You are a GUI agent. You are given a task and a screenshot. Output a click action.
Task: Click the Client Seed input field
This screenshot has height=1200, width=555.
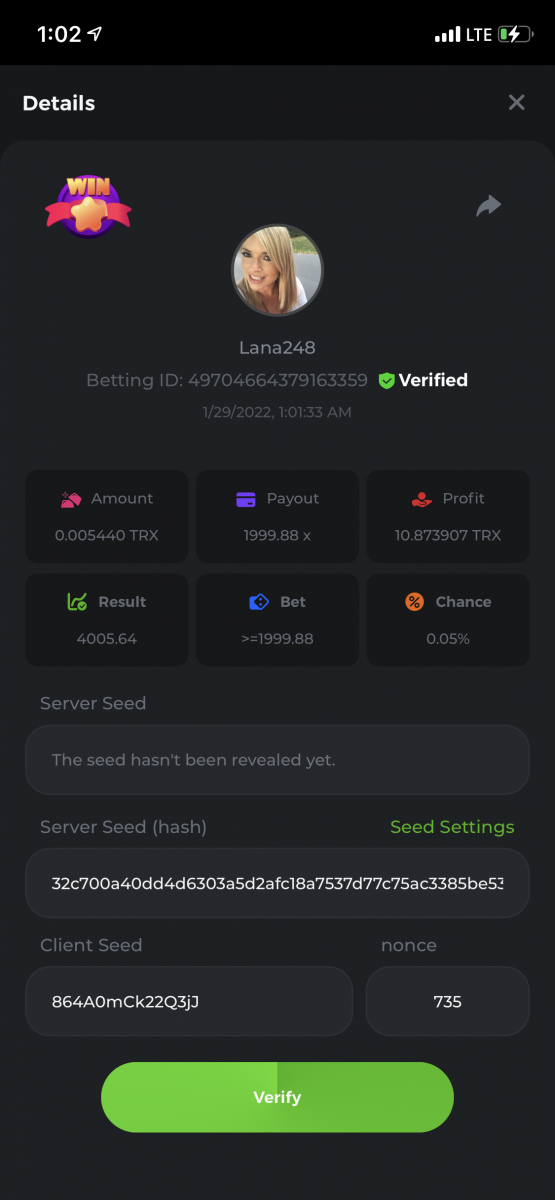[x=189, y=1001]
